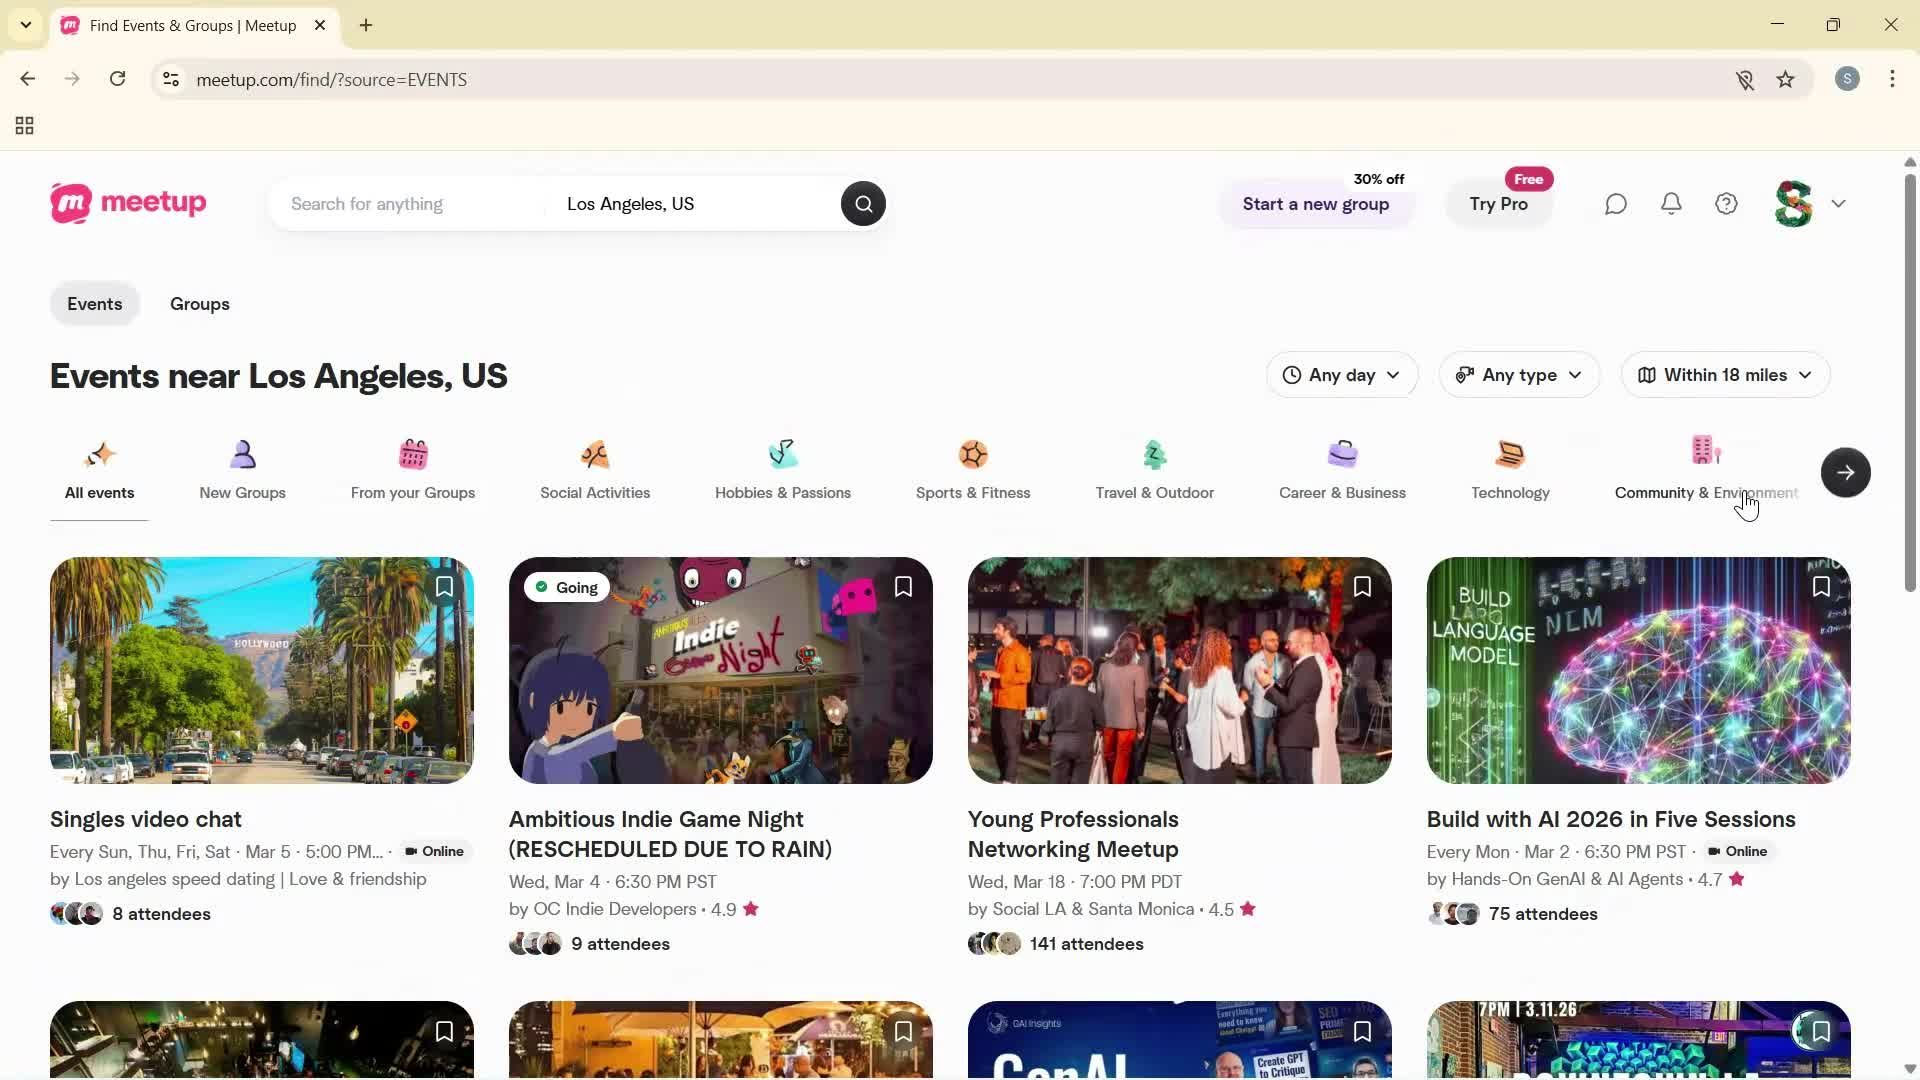
Task: Click the Career & Business category icon
Action: 1342,455
